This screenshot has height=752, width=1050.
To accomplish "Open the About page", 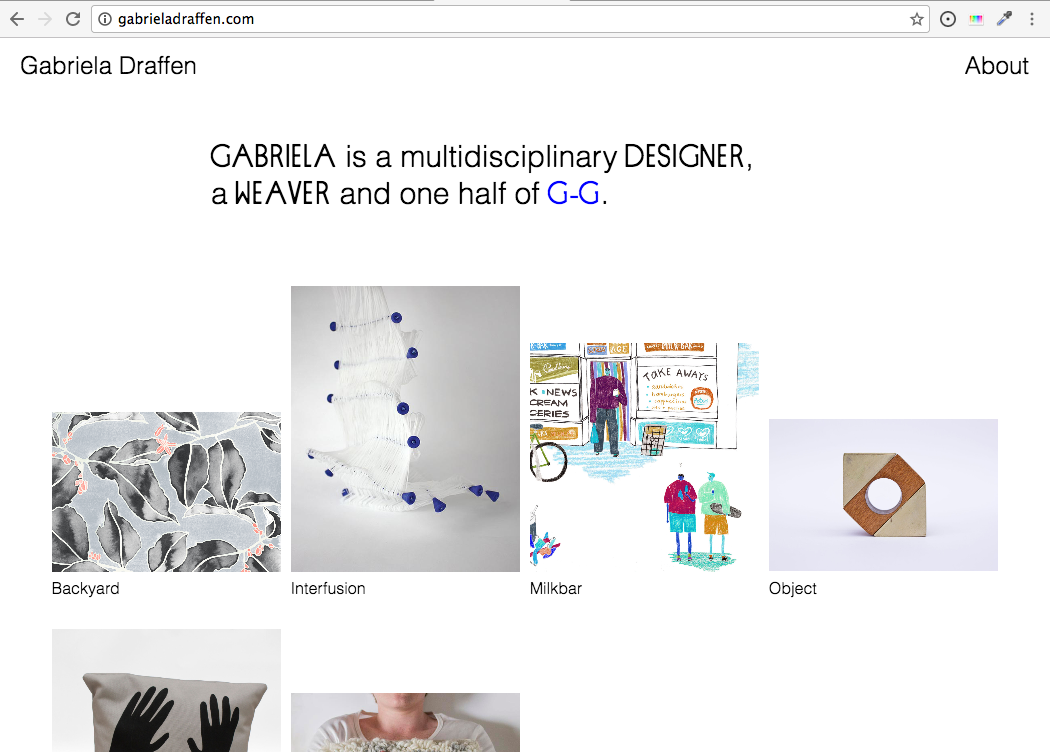I will pyautogui.click(x=996, y=66).
